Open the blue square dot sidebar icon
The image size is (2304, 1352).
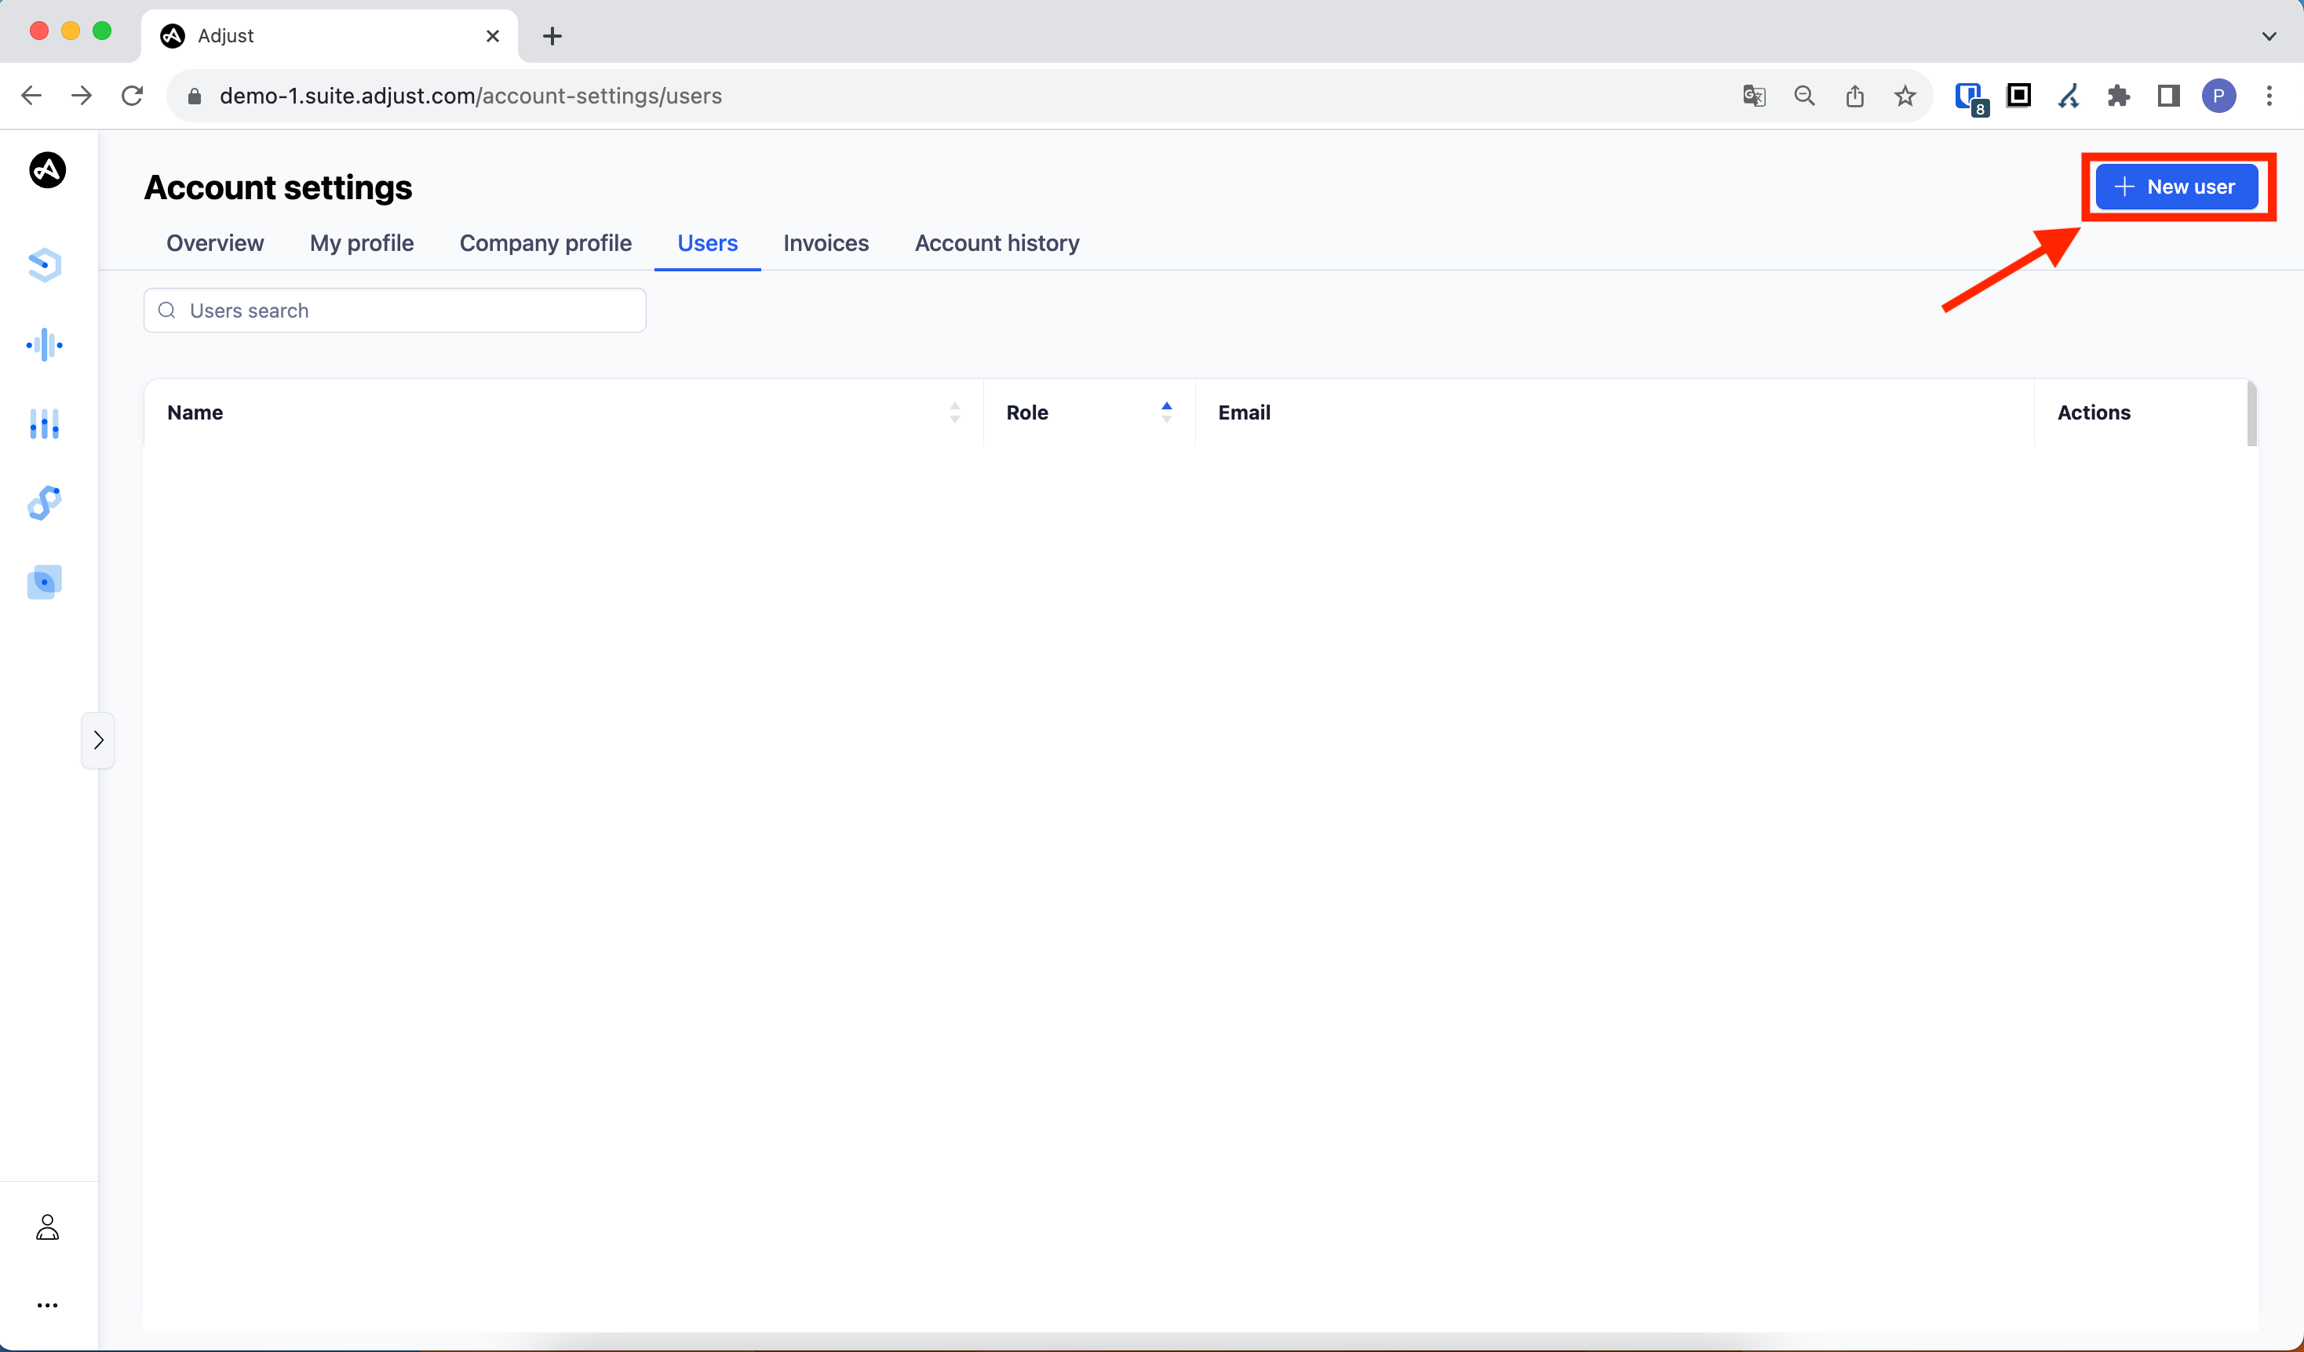pyautogui.click(x=45, y=582)
